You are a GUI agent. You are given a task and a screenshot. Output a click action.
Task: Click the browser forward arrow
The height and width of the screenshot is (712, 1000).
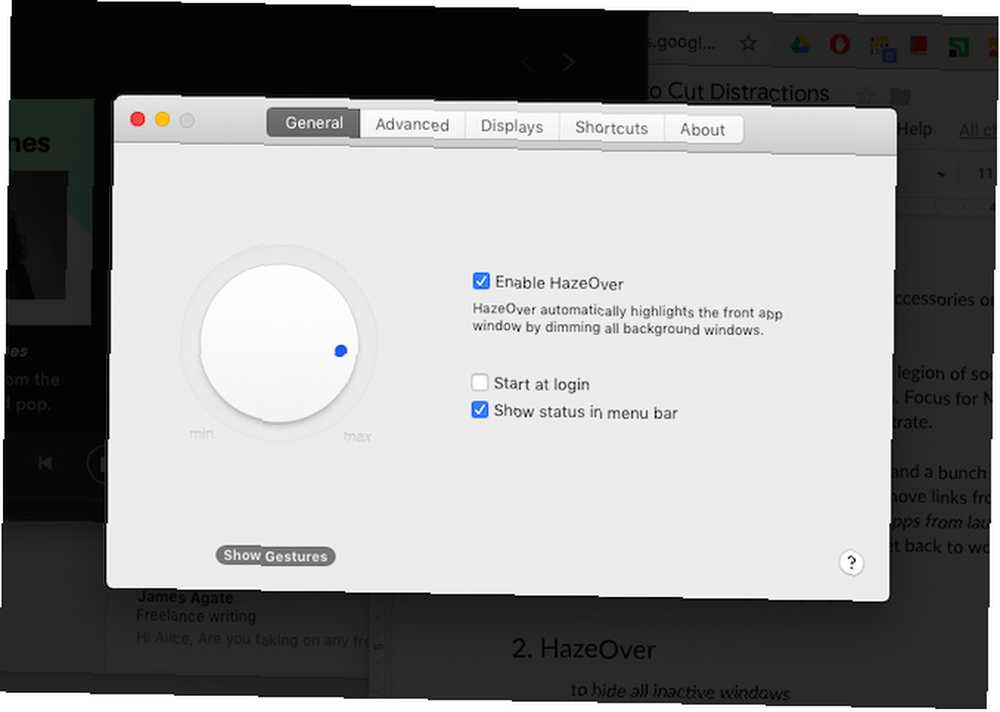tap(568, 63)
